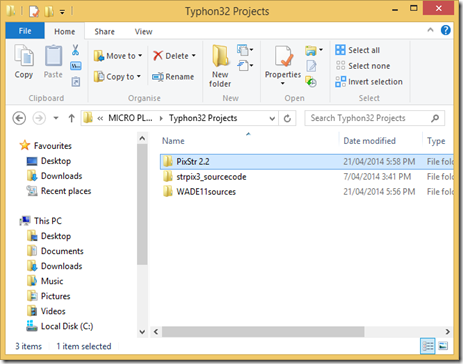
Task: Go up one folder level arrow
Action: [x=71, y=118]
